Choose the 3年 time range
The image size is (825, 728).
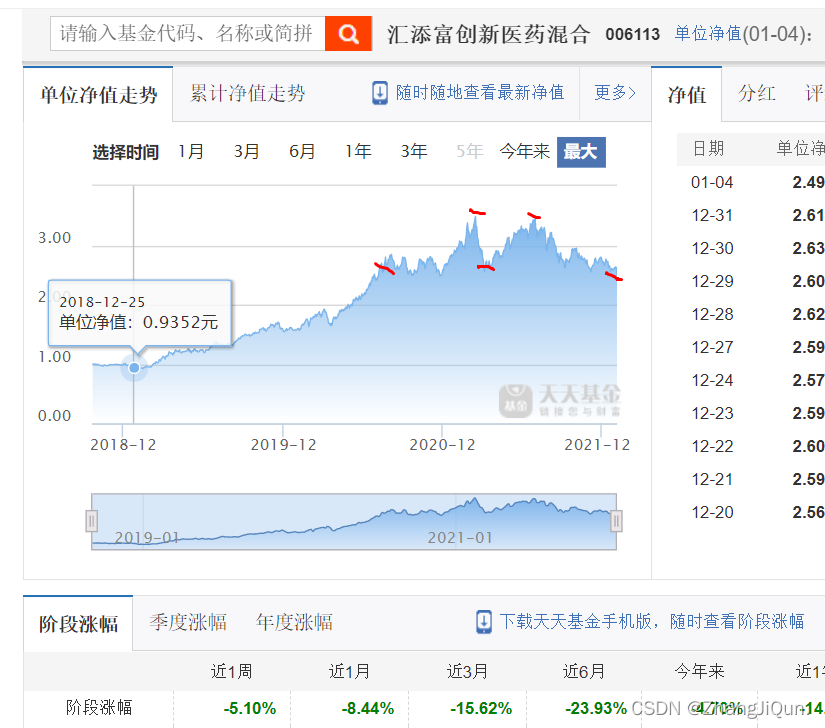(x=414, y=151)
